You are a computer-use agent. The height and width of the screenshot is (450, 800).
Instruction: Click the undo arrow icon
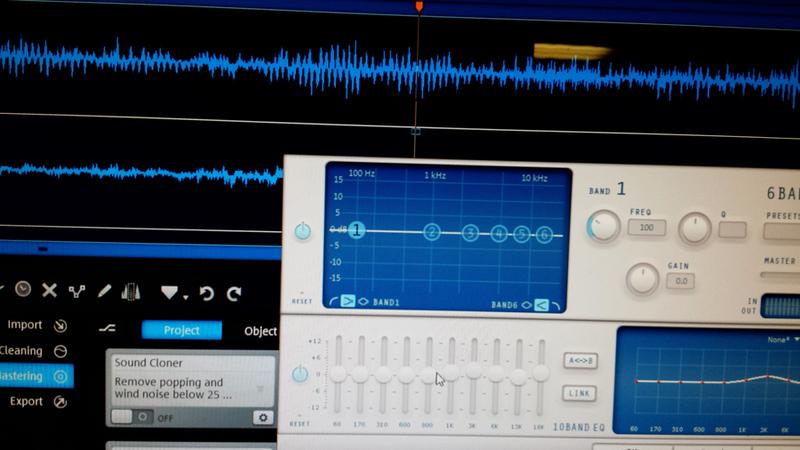click(207, 293)
